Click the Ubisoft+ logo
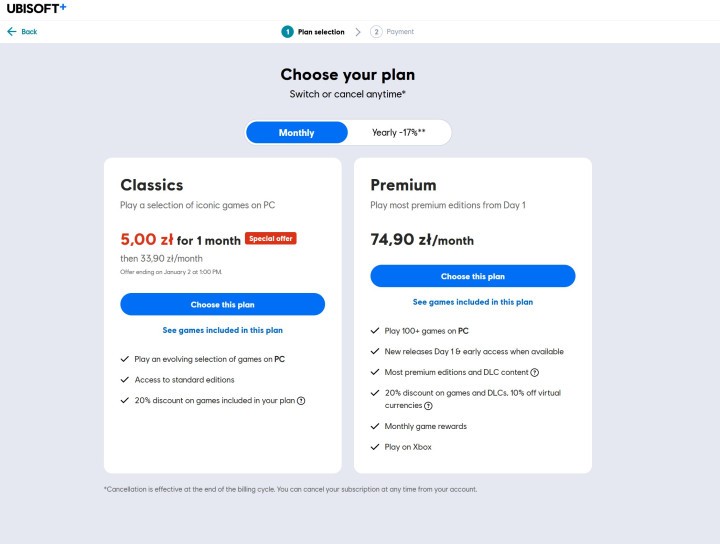 [x=36, y=8]
